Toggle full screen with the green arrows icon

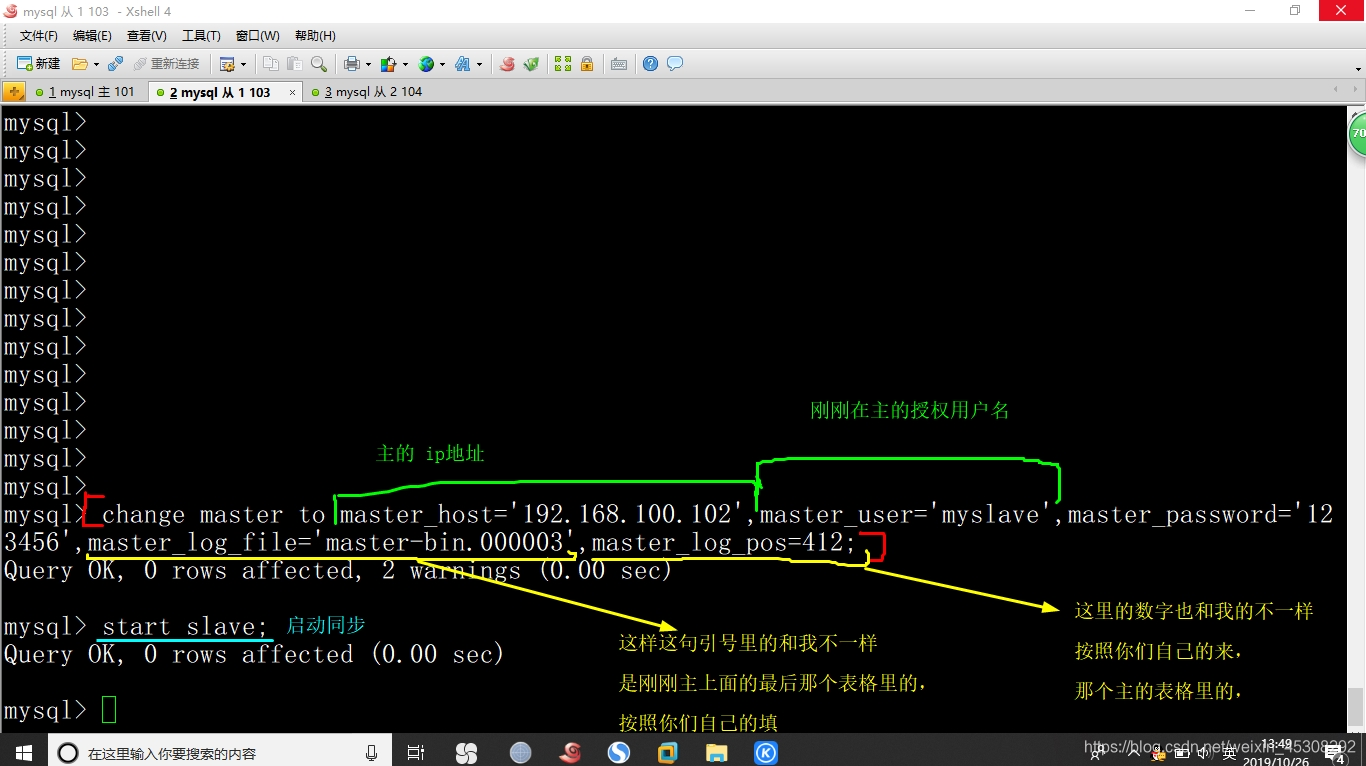pyautogui.click(x=563, y=64)
